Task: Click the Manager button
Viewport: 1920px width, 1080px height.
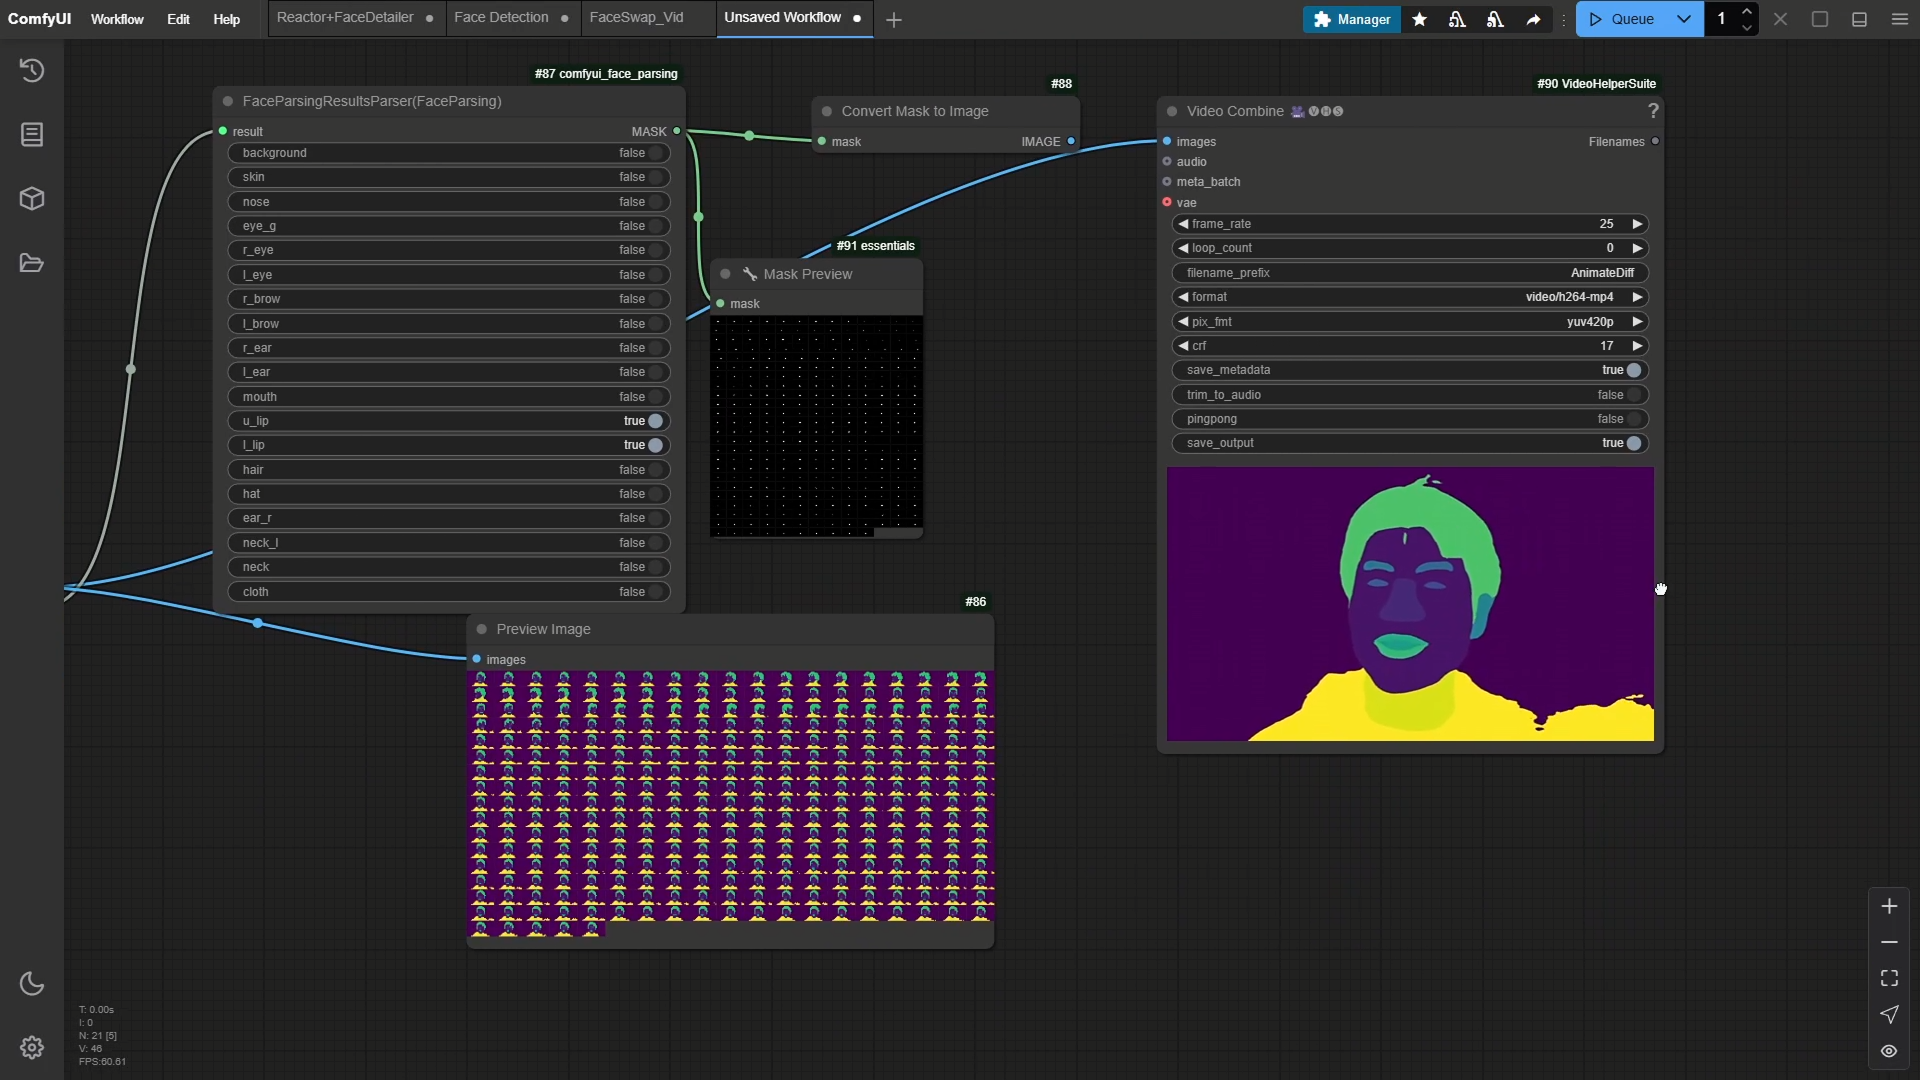Action: point(1351,19)
